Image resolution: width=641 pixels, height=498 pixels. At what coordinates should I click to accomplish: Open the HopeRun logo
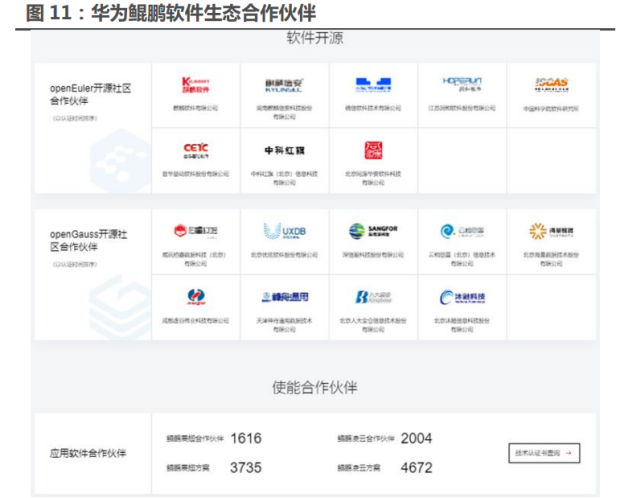(x=462, y=84)
